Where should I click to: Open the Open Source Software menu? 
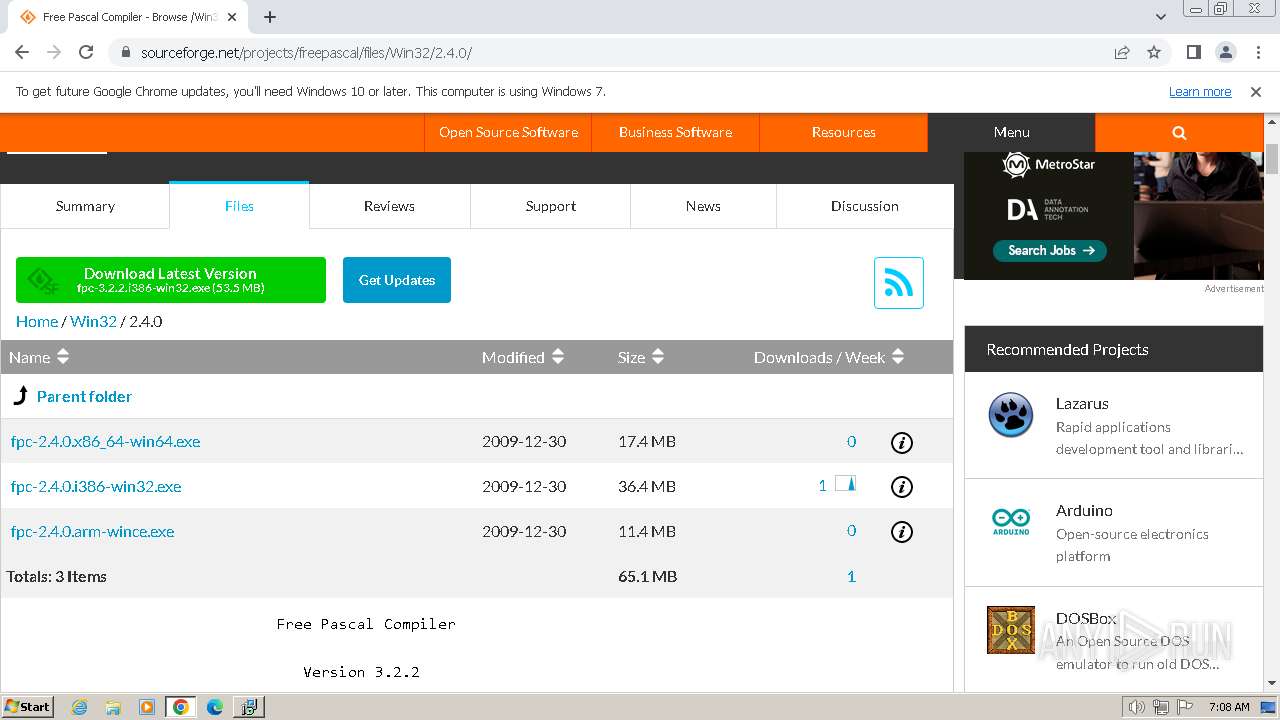[x=508, y=132]
